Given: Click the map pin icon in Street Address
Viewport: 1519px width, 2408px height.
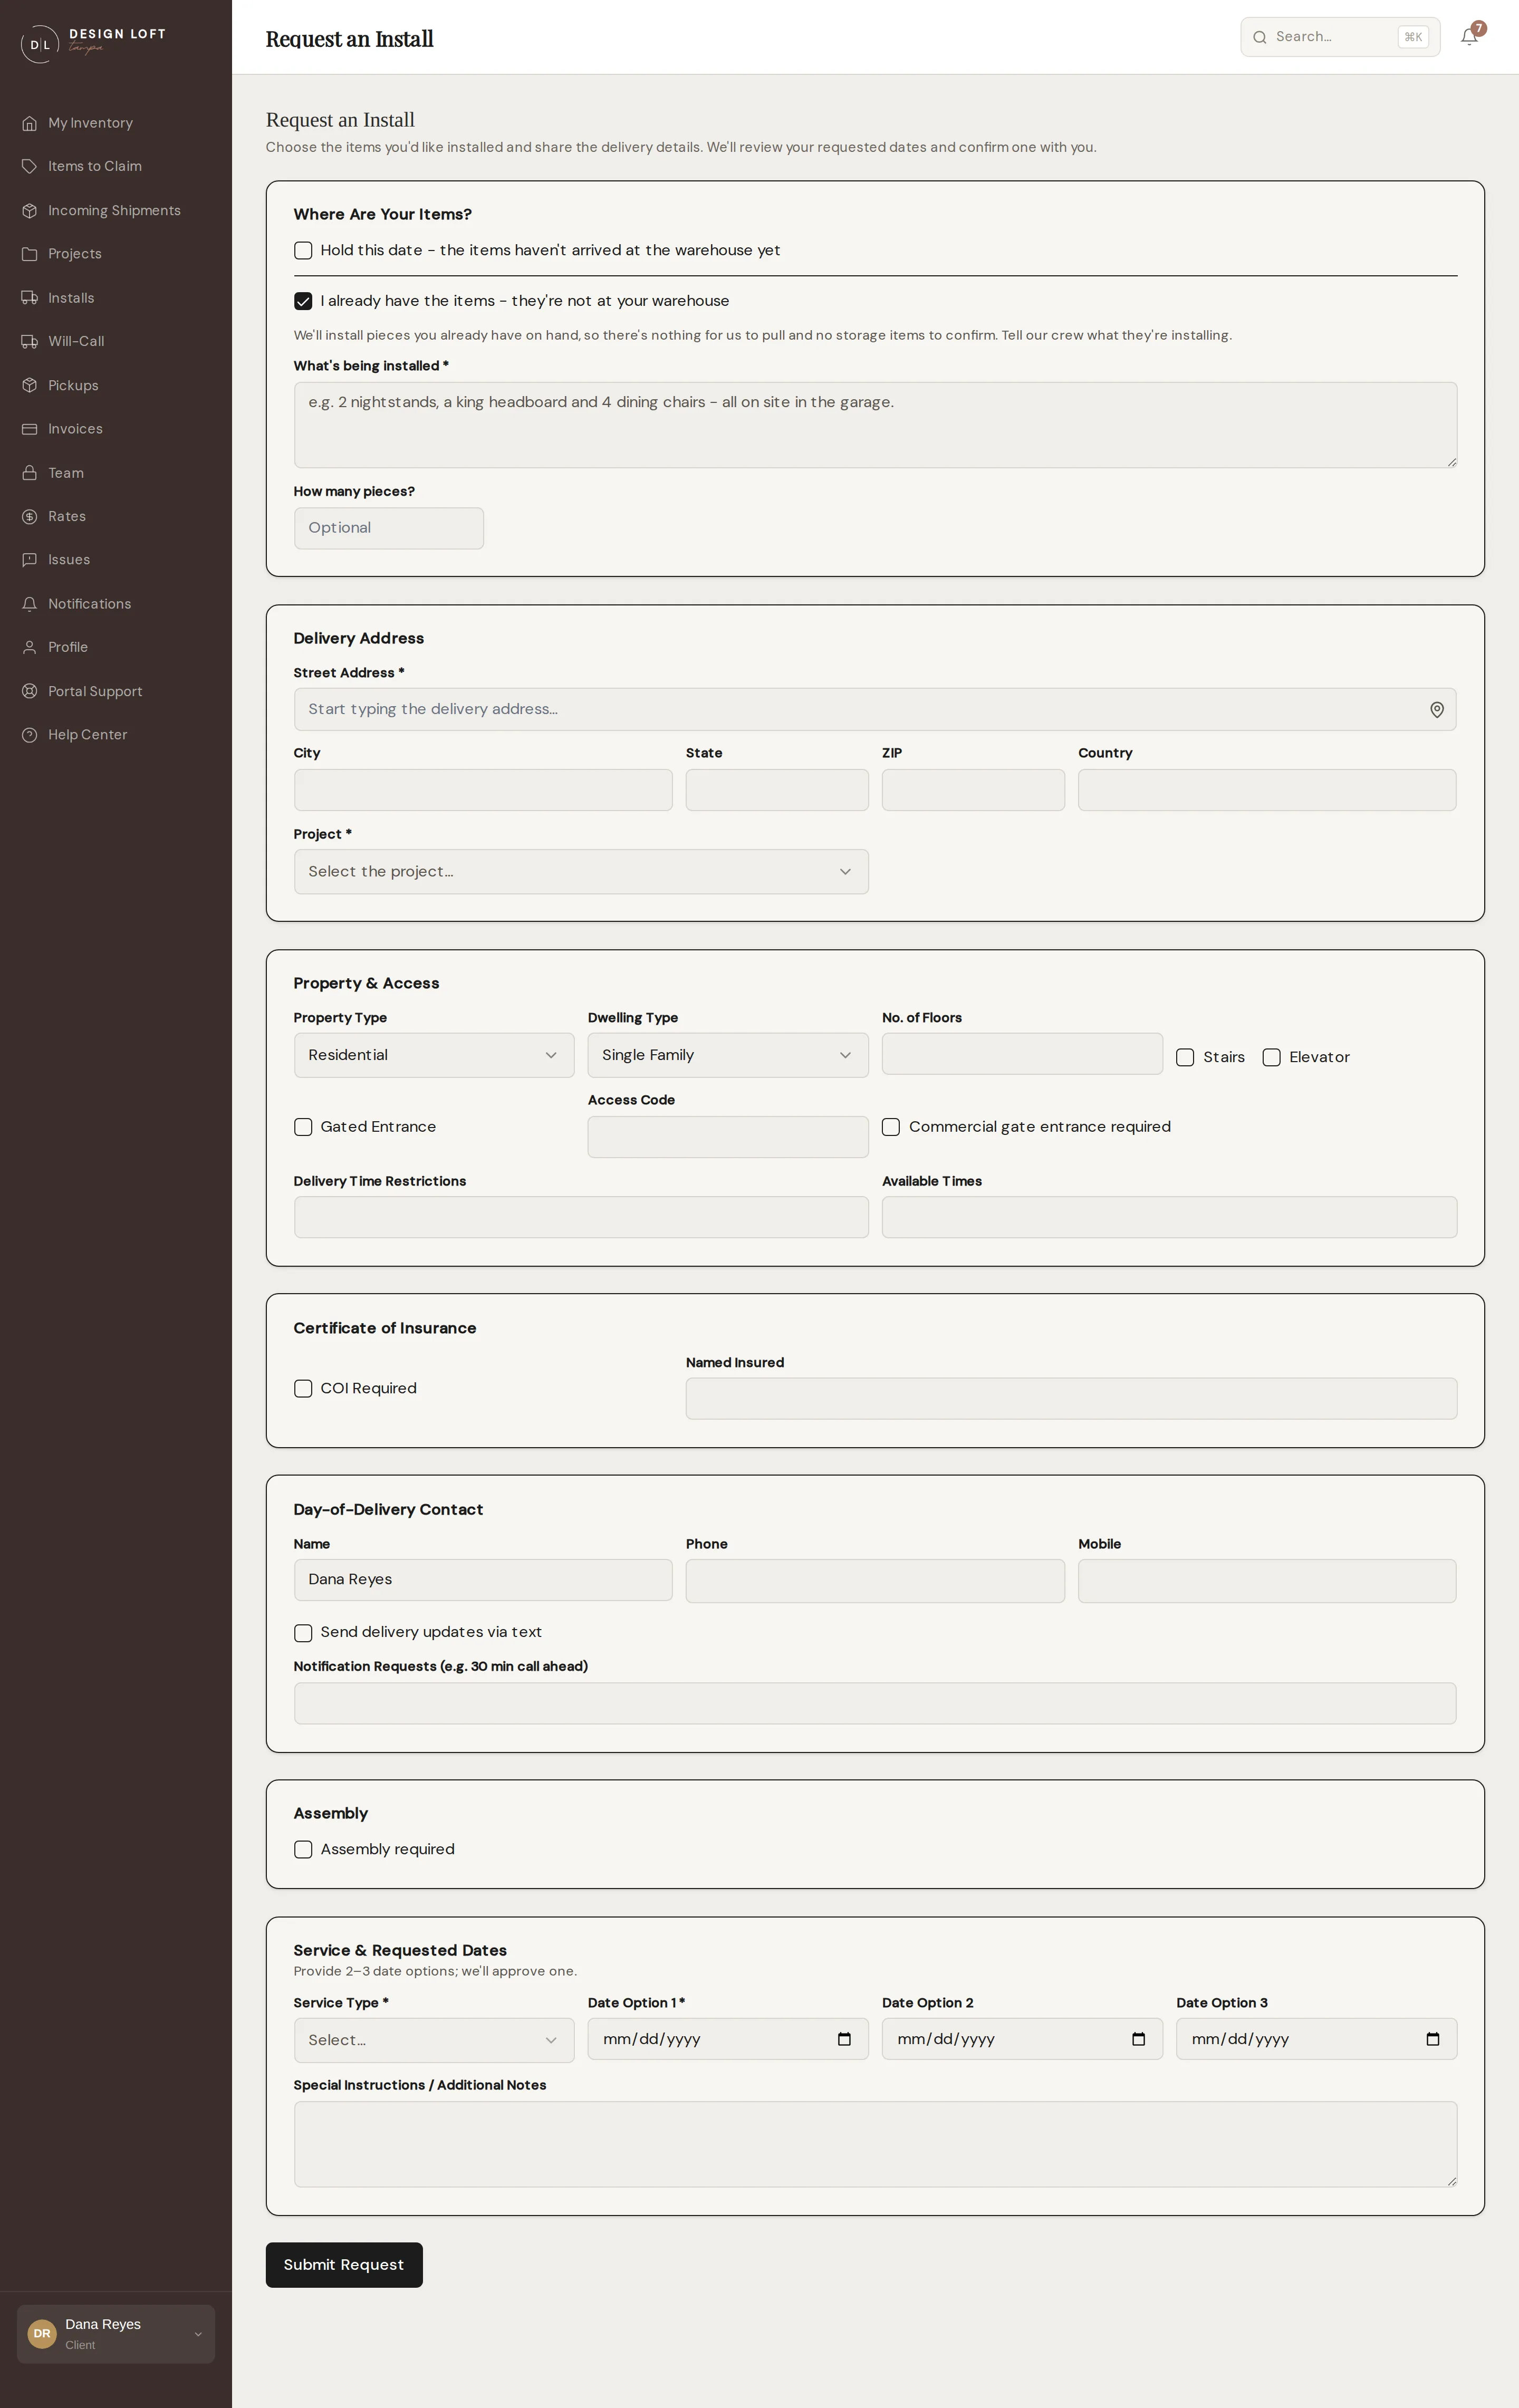Looking at the screenshot, I should click(x=1436, y=710).
